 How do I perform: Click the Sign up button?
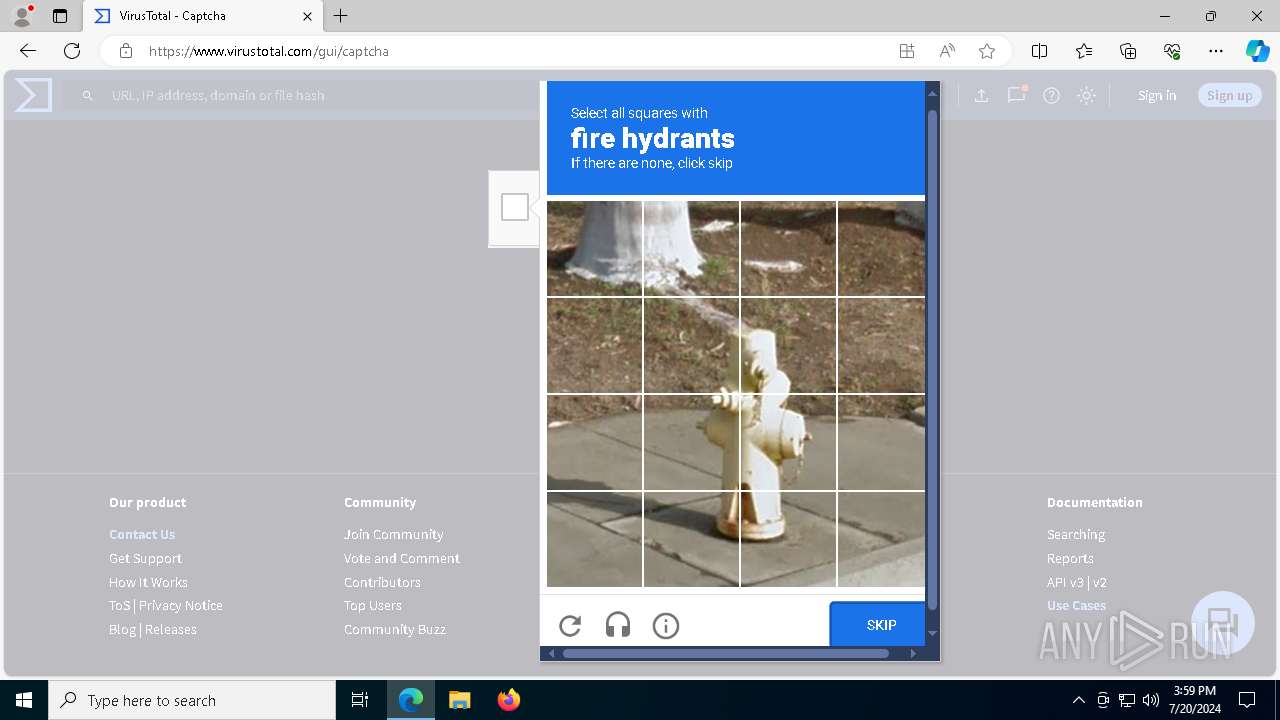(1230, 95)
